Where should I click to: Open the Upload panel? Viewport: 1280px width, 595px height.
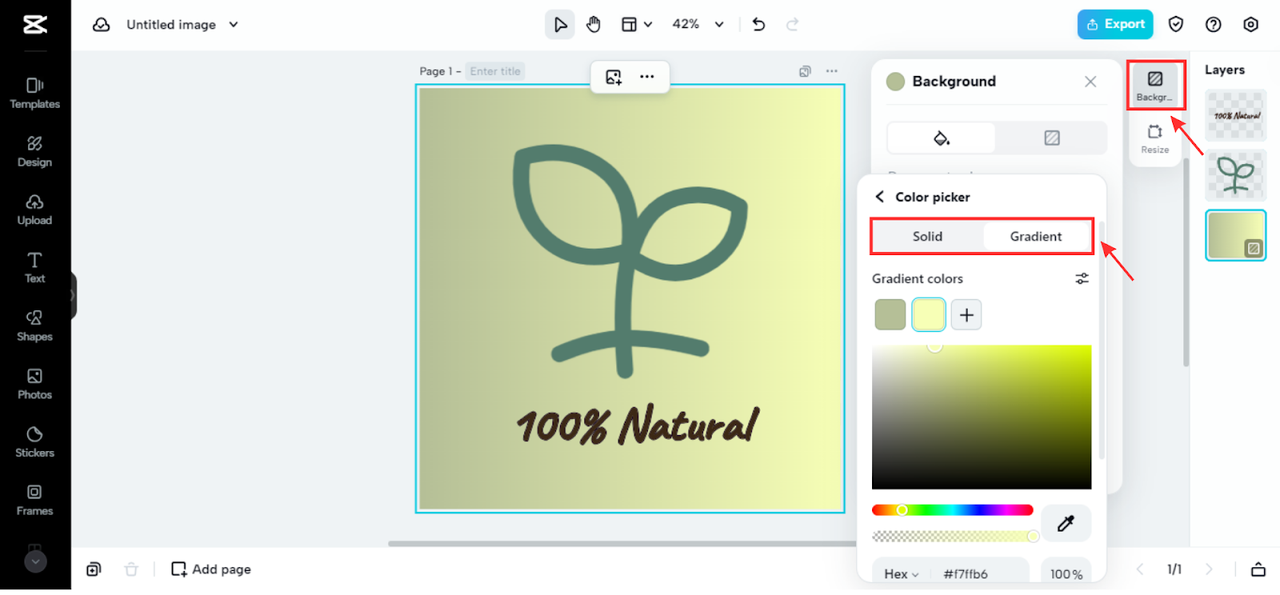35,209
